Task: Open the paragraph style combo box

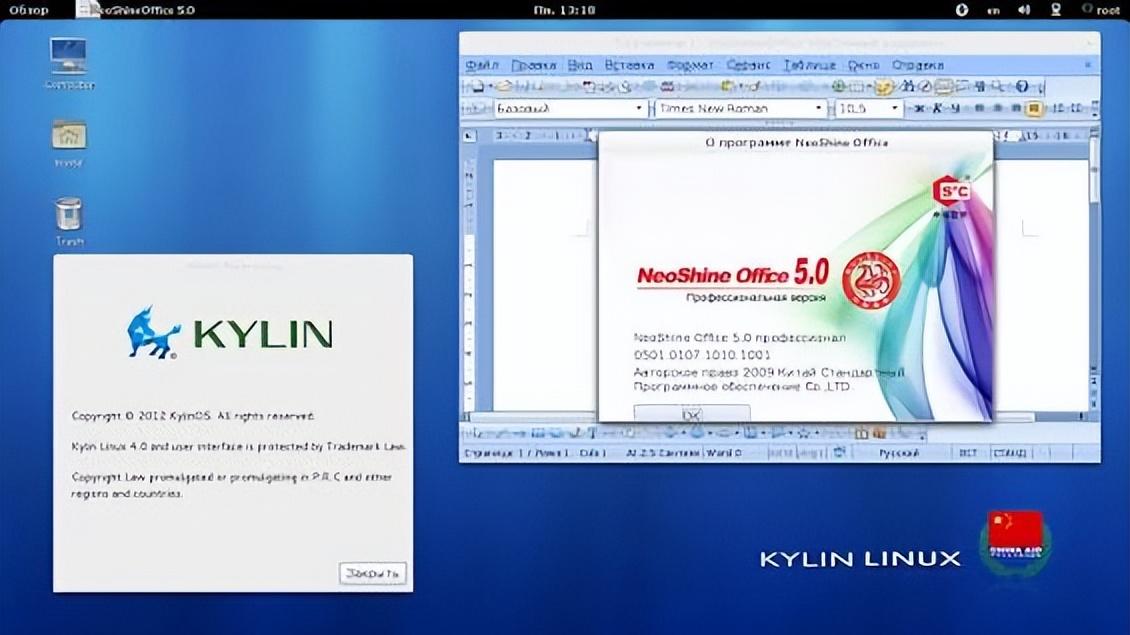Action: point(569,108)
